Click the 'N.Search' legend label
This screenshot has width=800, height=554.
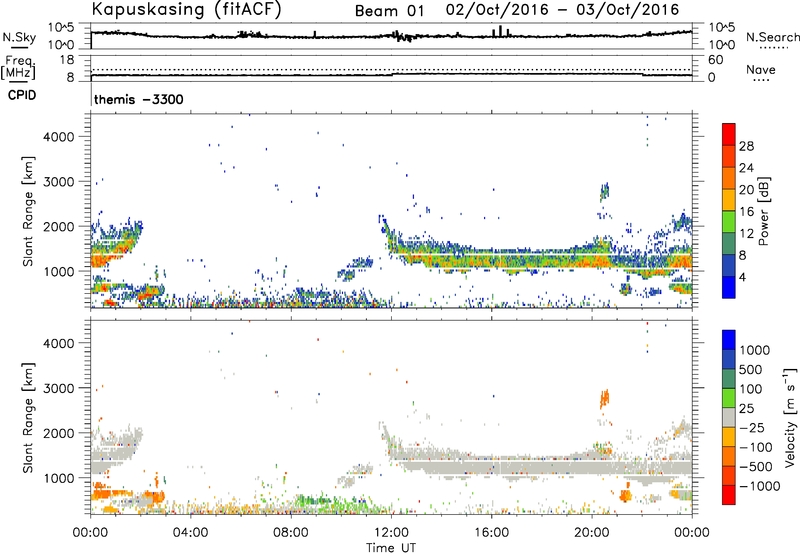[772, 37]
